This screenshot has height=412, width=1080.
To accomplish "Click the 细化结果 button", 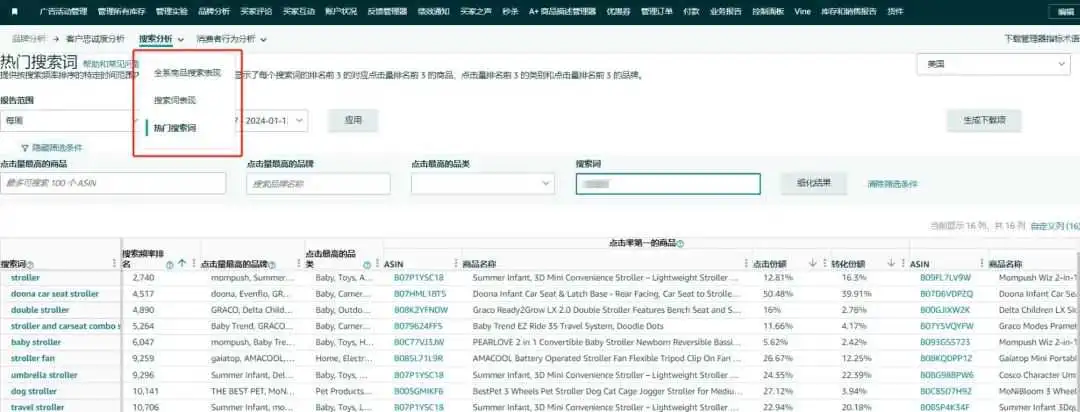I will (813, 183).
